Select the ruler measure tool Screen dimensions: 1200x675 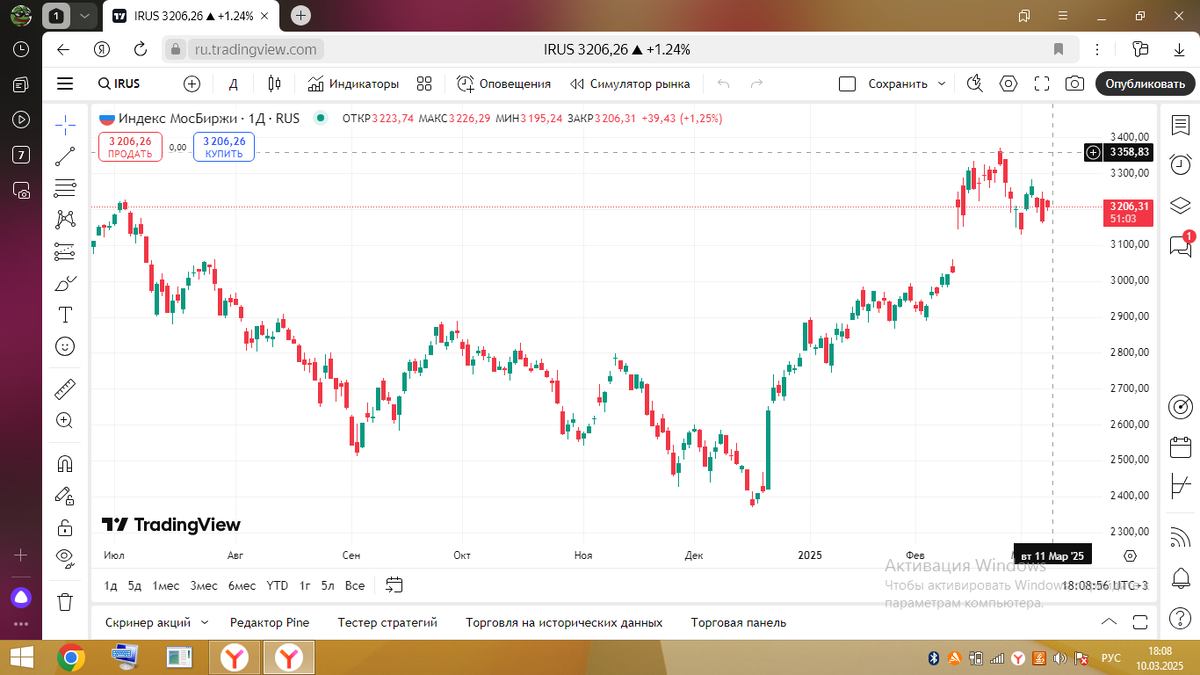(x=65, y=389)
